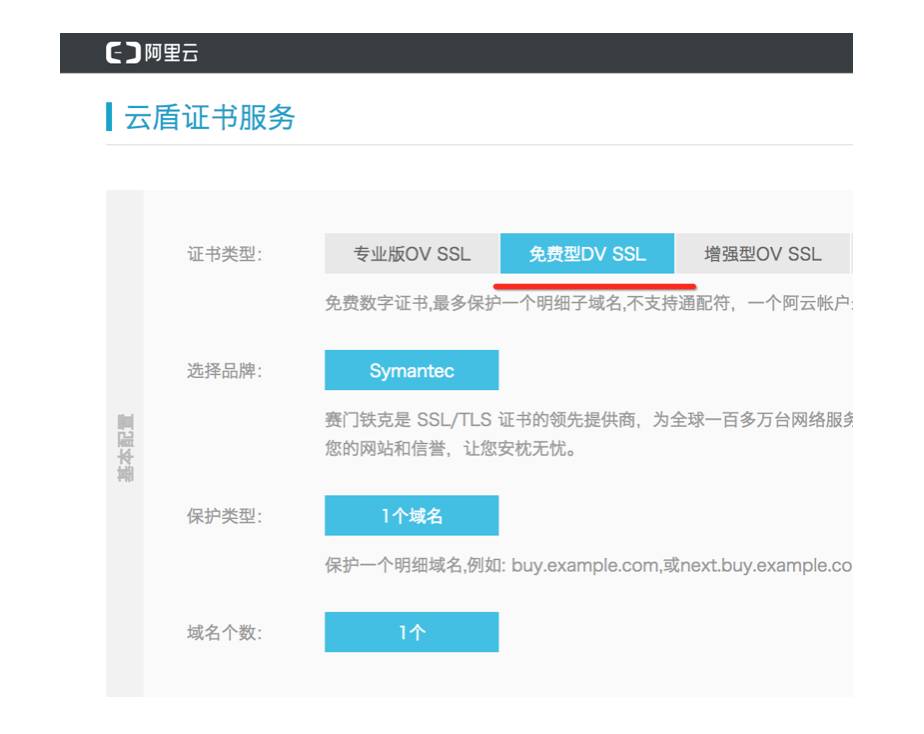
Task: Click the 证书类型 label
Action: click(x=225, y=254)
